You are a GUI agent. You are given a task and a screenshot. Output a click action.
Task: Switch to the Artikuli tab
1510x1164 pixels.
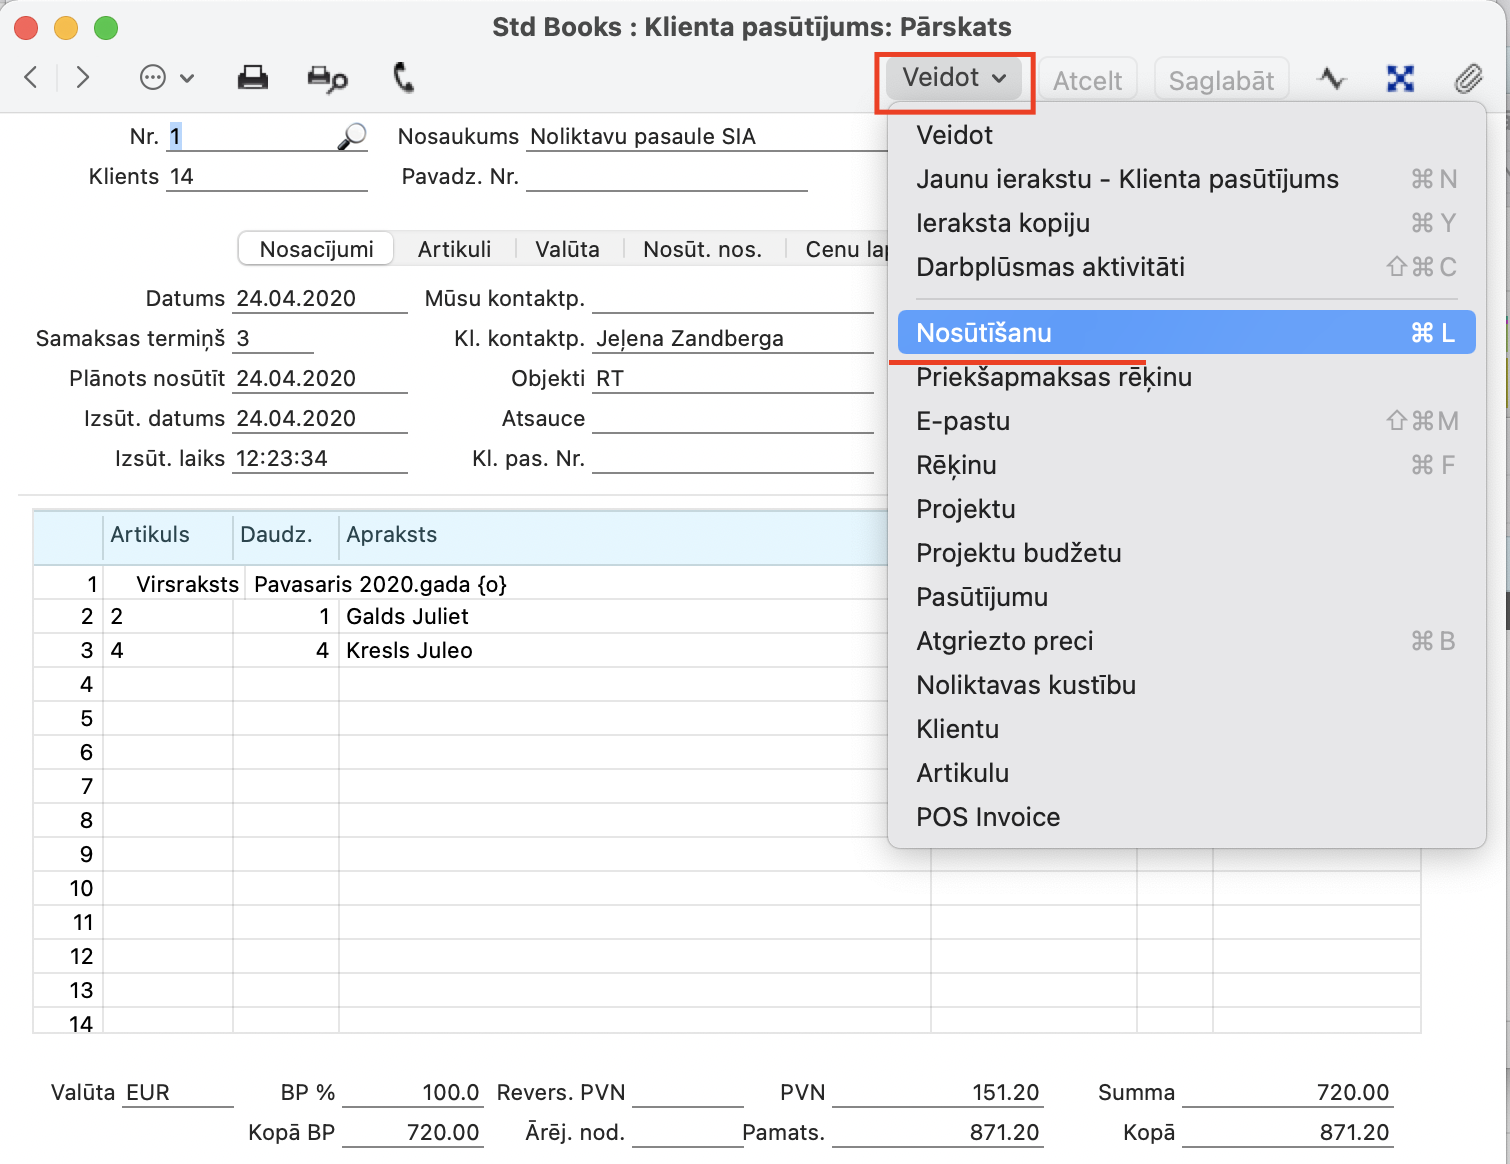tap(454, 249)
